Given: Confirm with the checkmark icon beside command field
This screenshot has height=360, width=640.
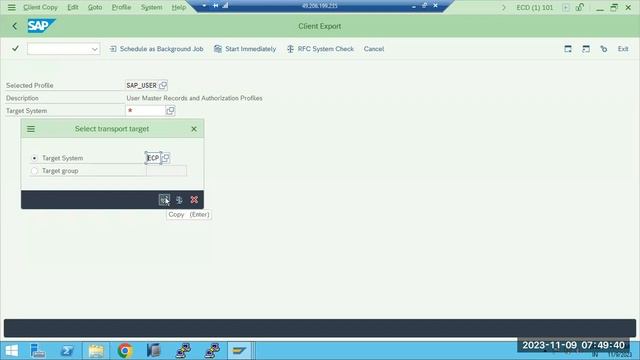Looking at the screenshot, I should pos(16,49).
